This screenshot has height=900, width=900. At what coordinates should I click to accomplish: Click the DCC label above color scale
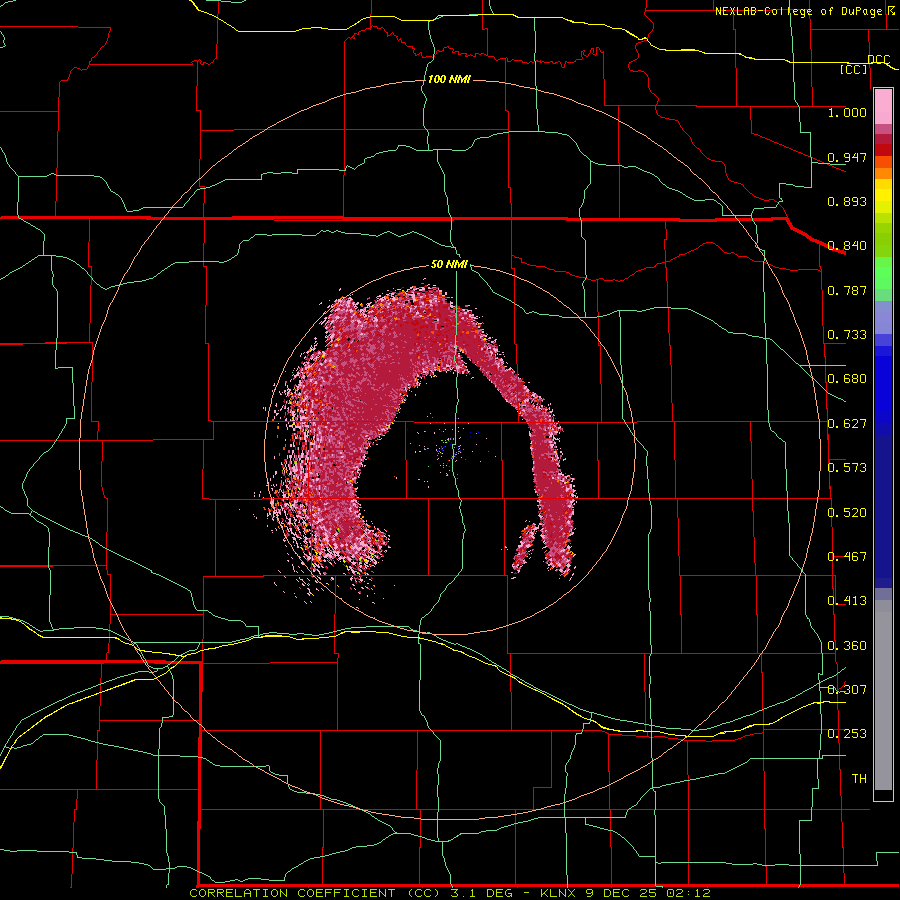click(x=878, y=60)
